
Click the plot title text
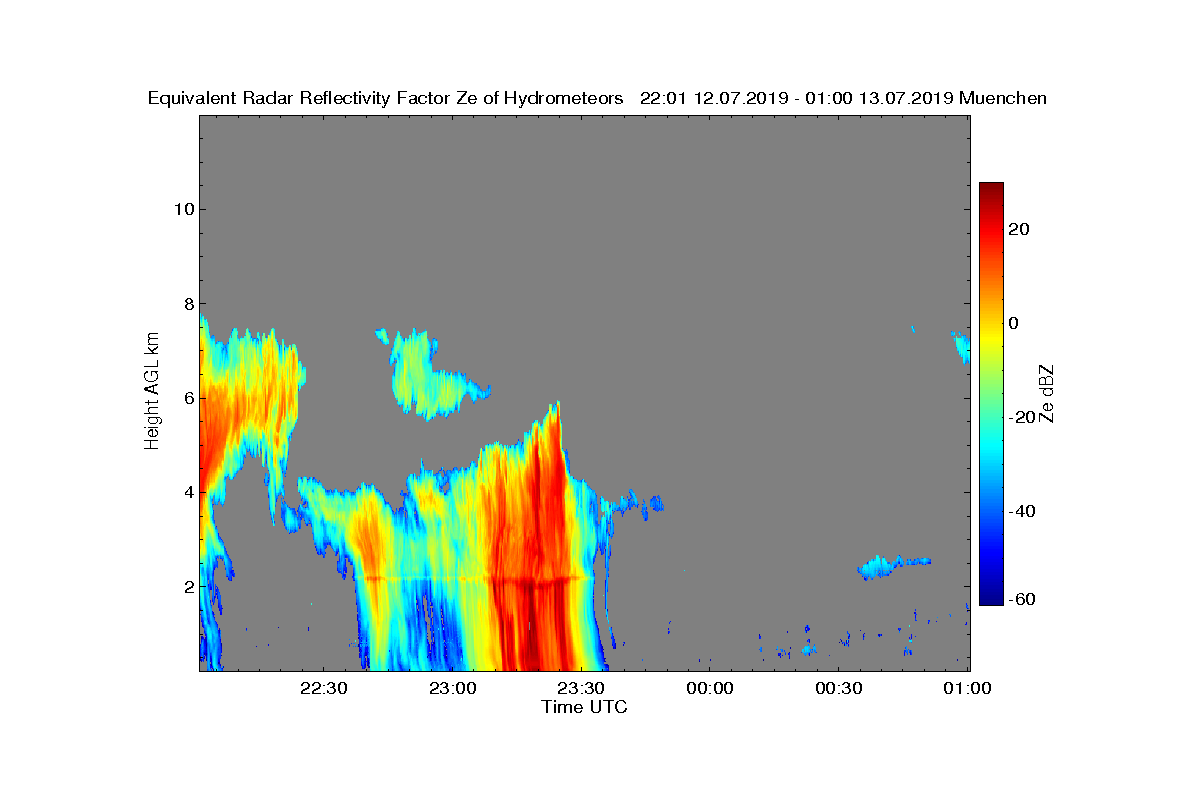click(597, 98)
